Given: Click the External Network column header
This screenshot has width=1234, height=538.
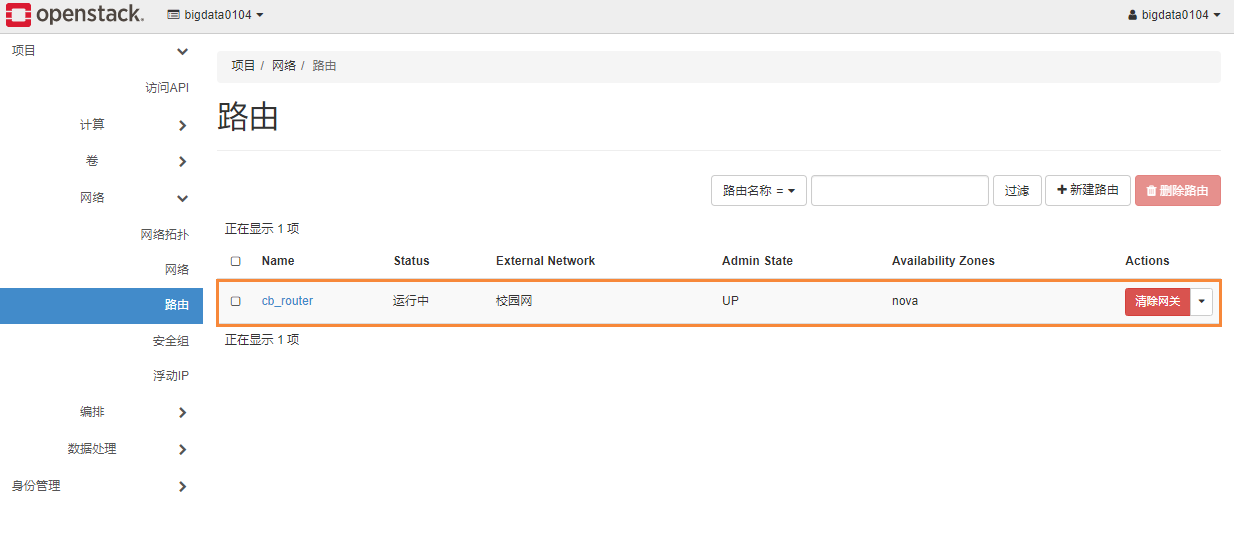Looking at the screenshot, I should tap(545, 261).
